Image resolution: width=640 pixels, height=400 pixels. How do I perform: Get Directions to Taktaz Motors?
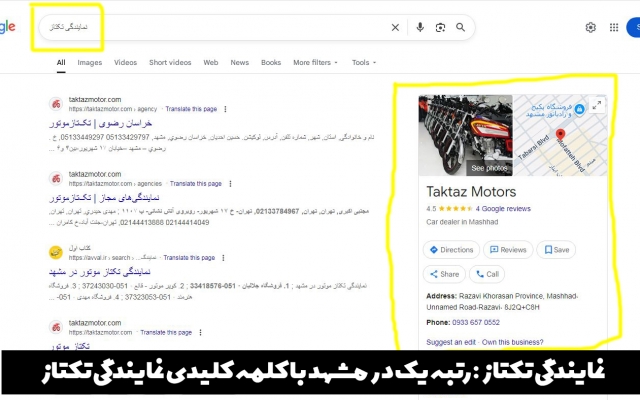pyautogui.click(x=451, y=250)
